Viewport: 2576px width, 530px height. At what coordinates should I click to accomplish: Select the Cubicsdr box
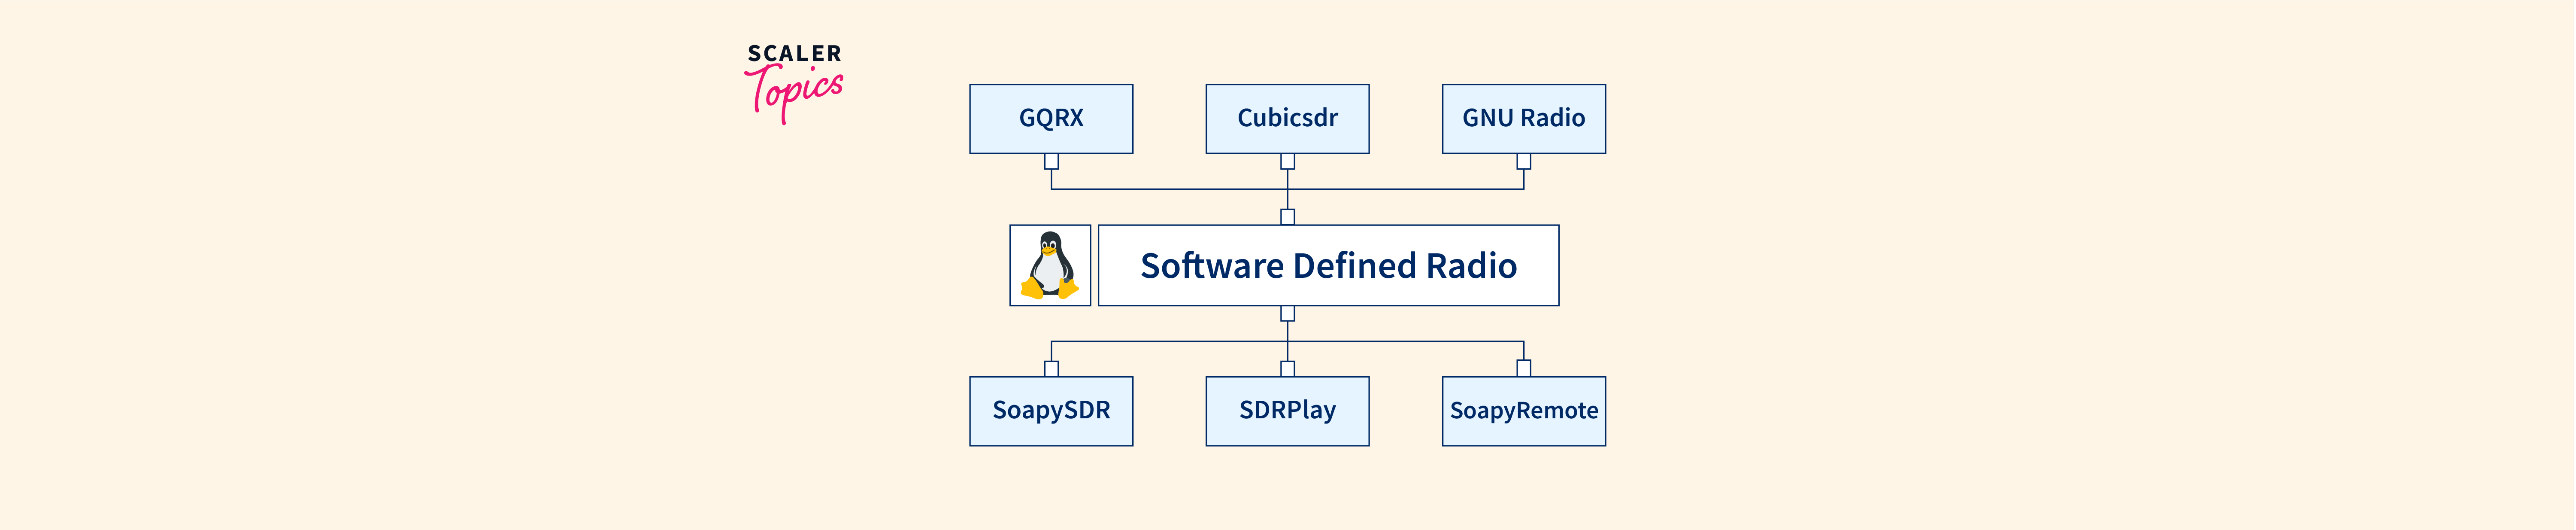1287,119
